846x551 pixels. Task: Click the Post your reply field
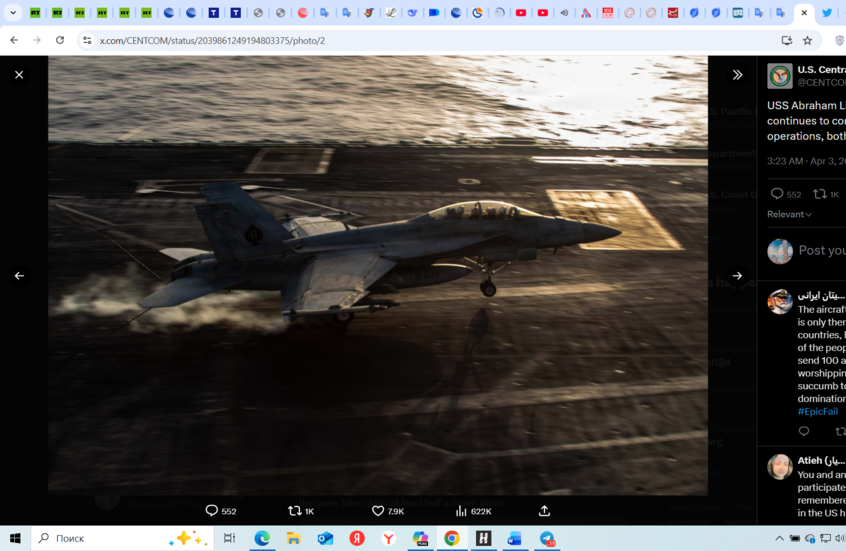[820, 250]
